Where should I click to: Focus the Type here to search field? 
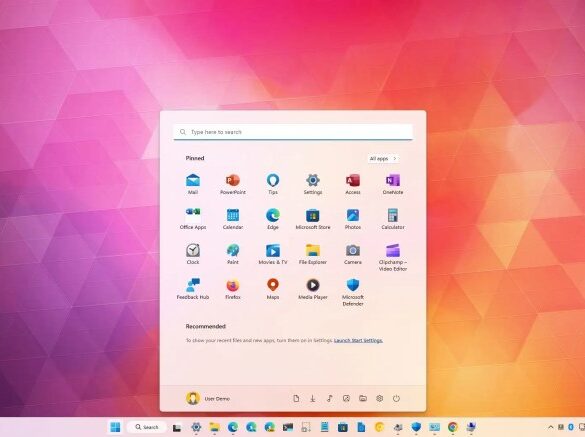click(293, 132)
